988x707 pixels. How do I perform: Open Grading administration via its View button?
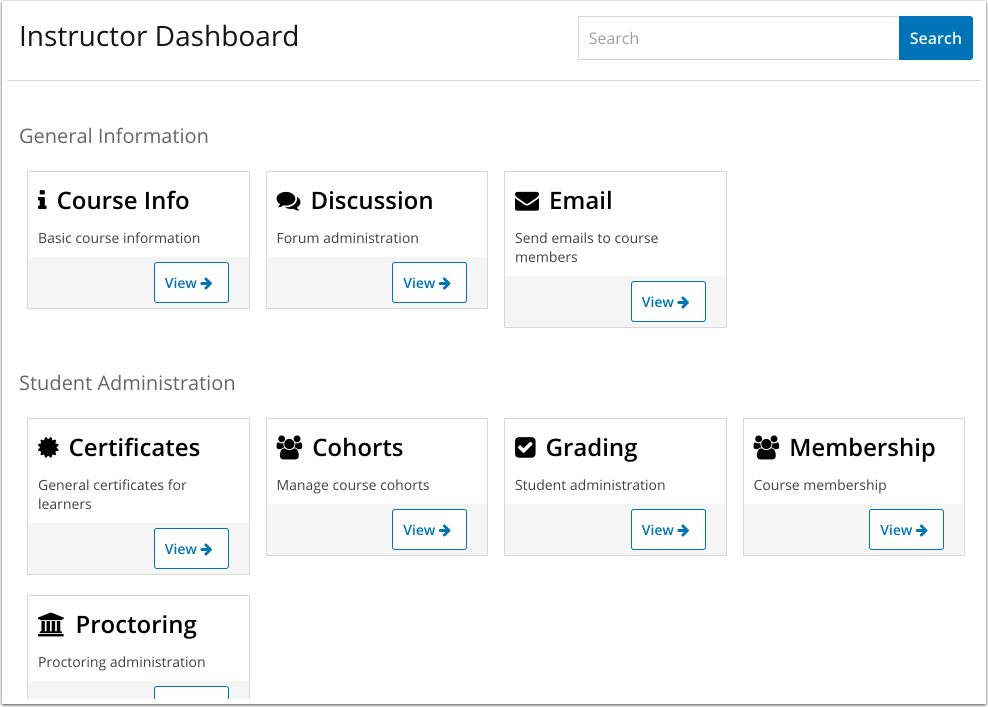tap(668, 529)
